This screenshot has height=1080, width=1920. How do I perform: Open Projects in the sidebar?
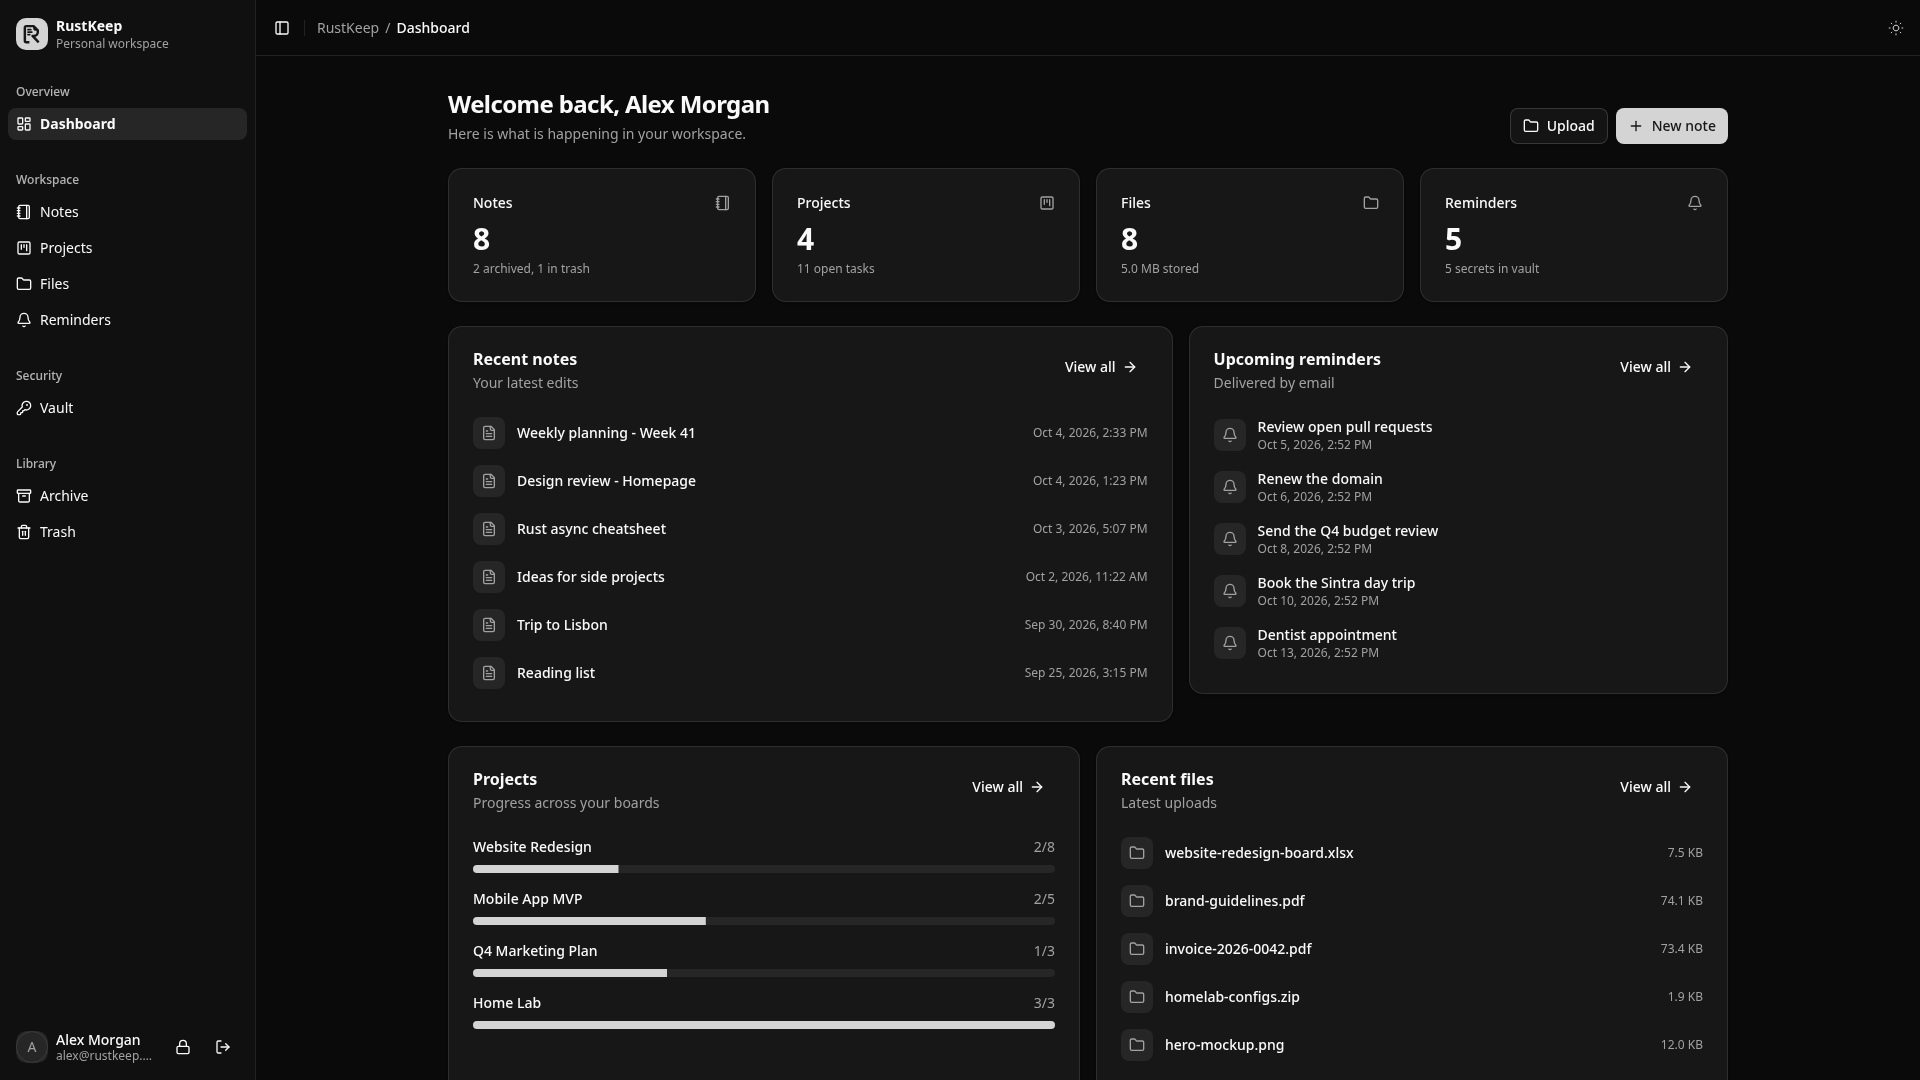(127, 248)
